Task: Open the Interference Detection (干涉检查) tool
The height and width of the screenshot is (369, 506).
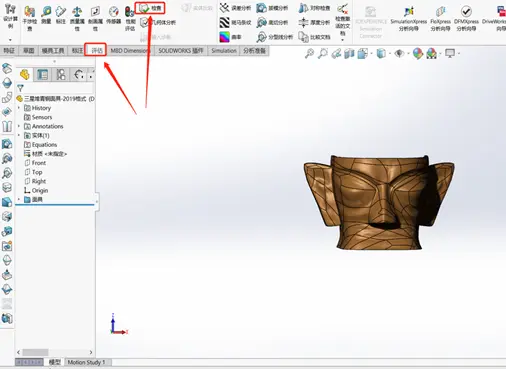Action: (x=30, y=18)
